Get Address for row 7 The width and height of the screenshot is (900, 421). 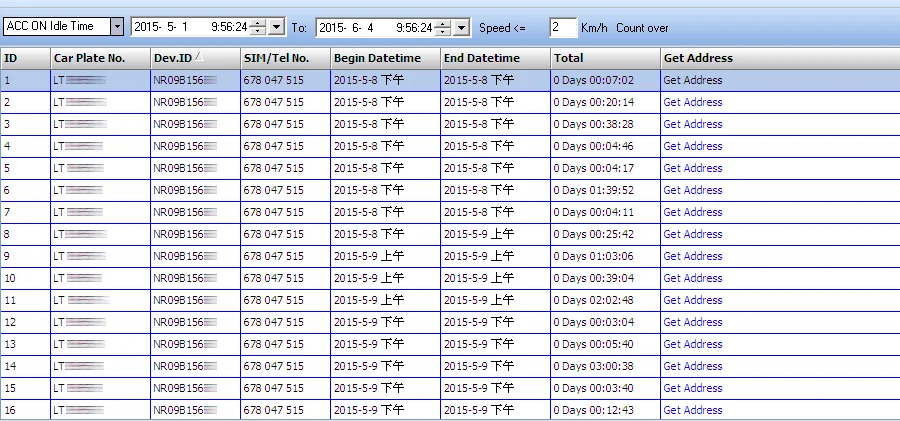(693, 213)
